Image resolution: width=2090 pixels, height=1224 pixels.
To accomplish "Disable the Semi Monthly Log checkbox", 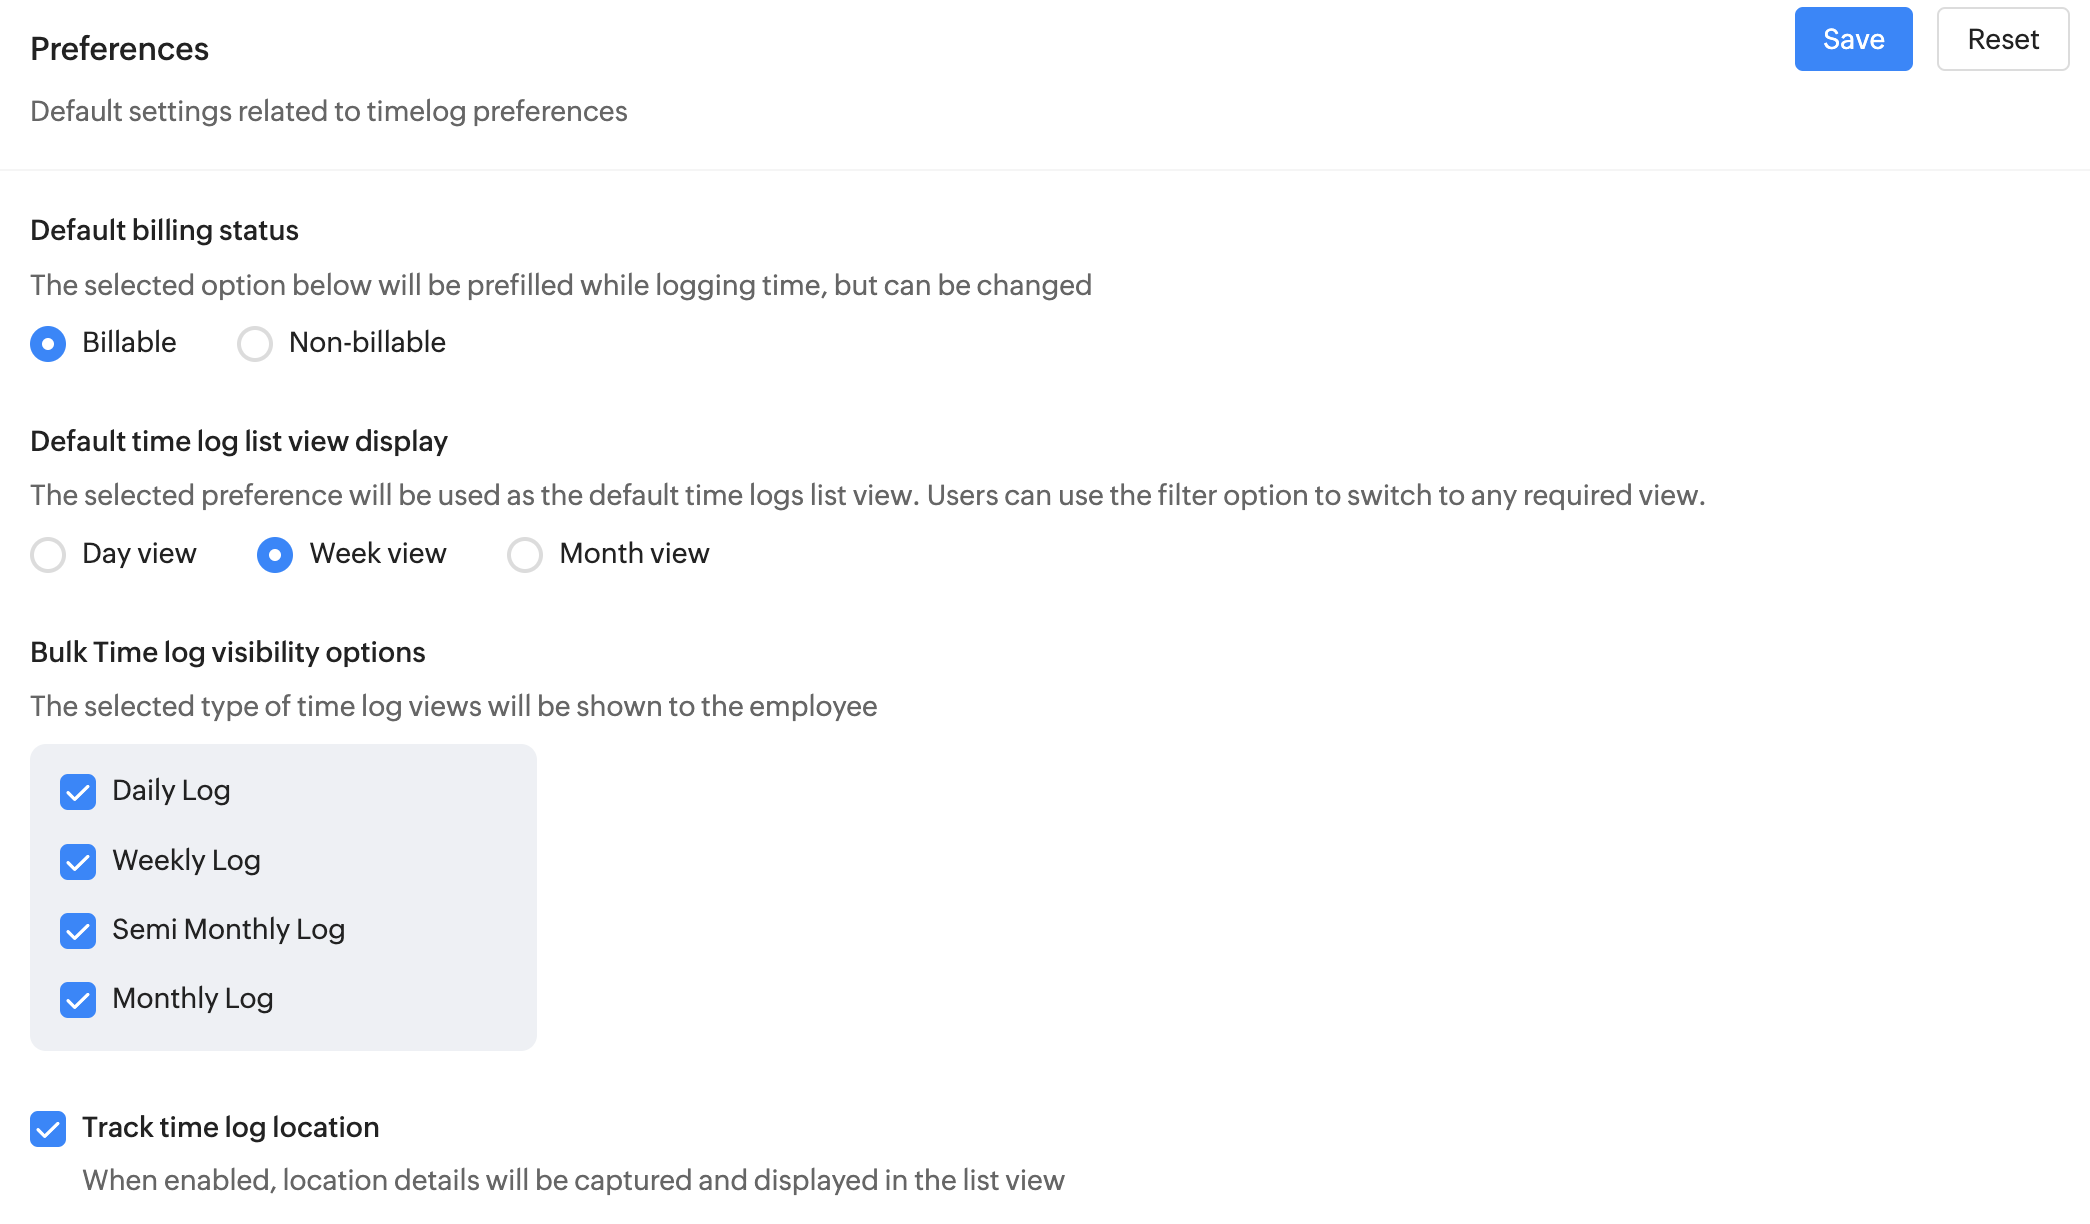I will click(x=78, y=931).
